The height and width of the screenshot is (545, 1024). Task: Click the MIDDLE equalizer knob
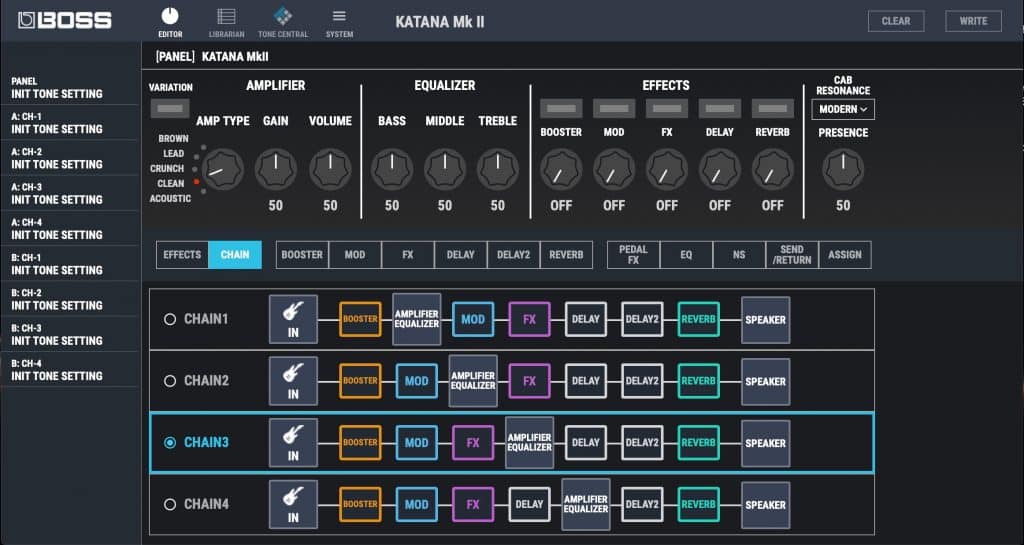[x=445, y=169]
